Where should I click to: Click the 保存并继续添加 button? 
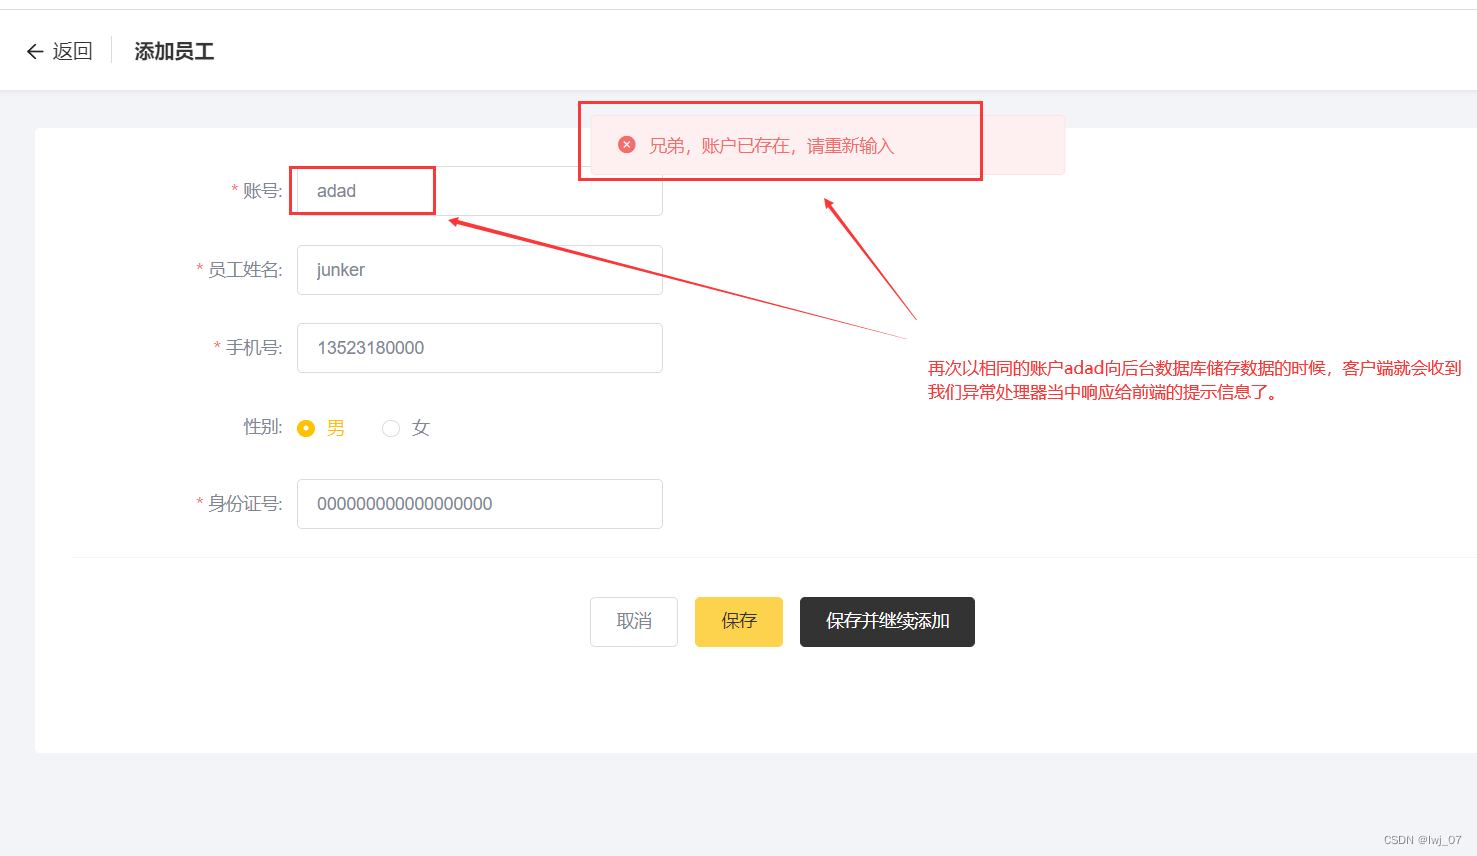tap(887, 622)
